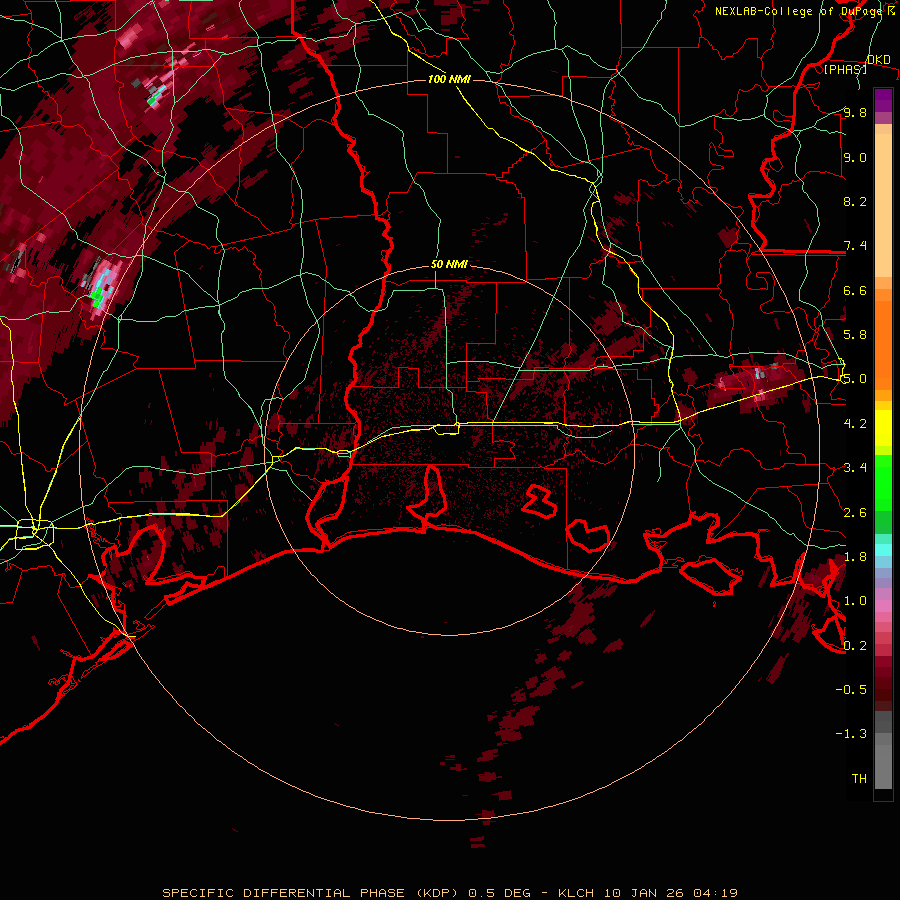Image resolution: width=900 pixels, height=900 pixels.
Task: Click the 100 NMI range ring label
Action: [x=449, y=79]
